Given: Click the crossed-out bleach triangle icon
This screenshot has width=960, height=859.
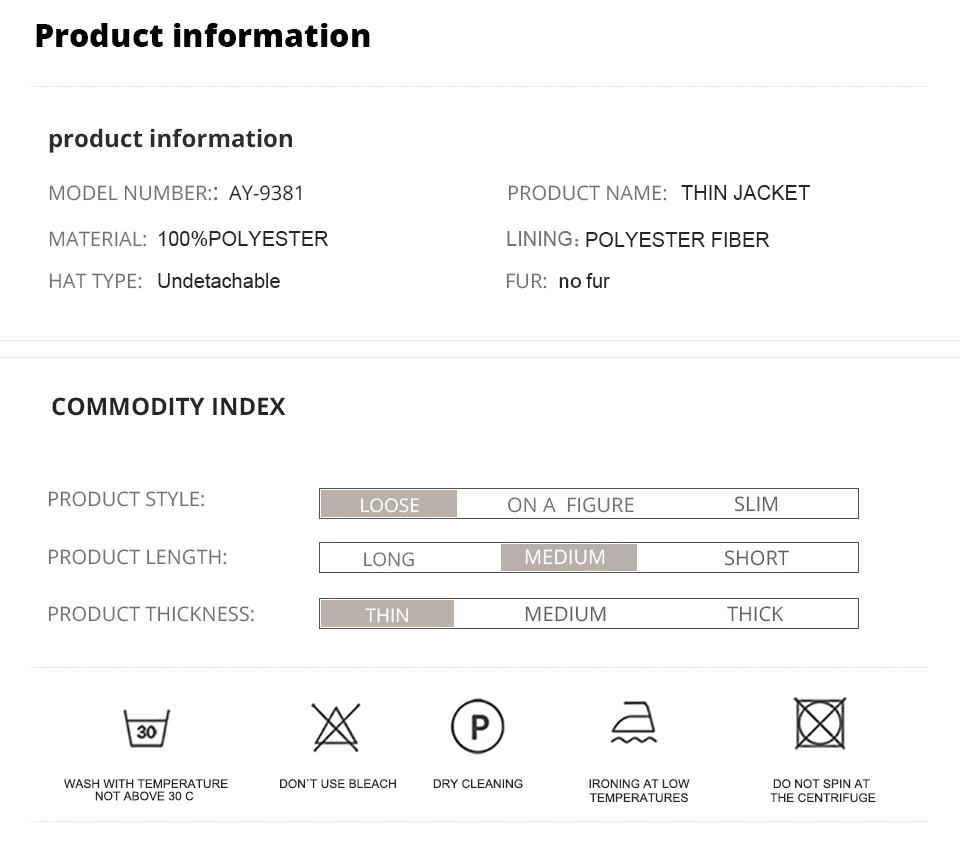Looking at the screenshot, I should click(336, 727).
